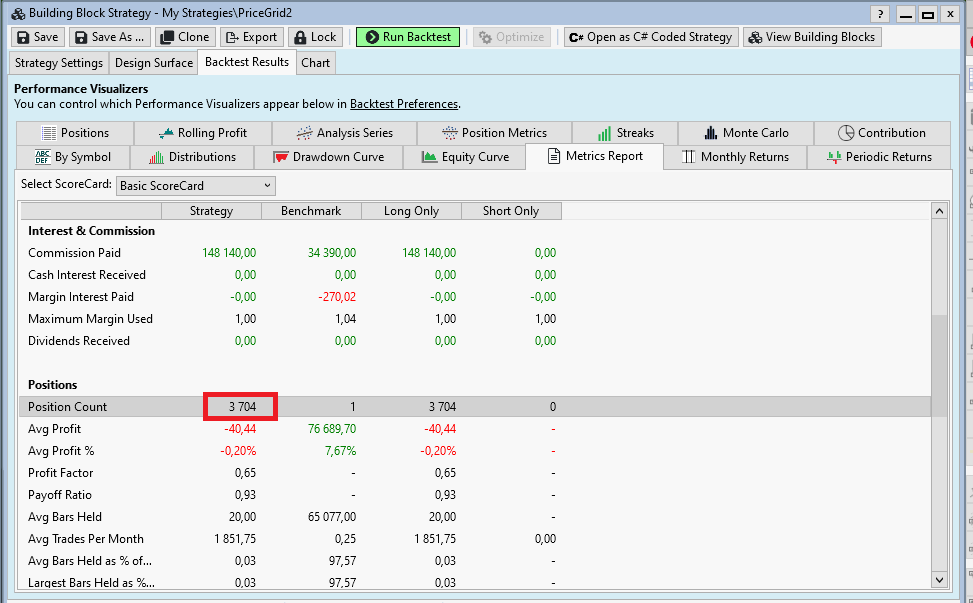973x603 pixels.
Task: Expand the Select ScoreCard dropdown
Action: pyautogui.click(x=195, y=185)
